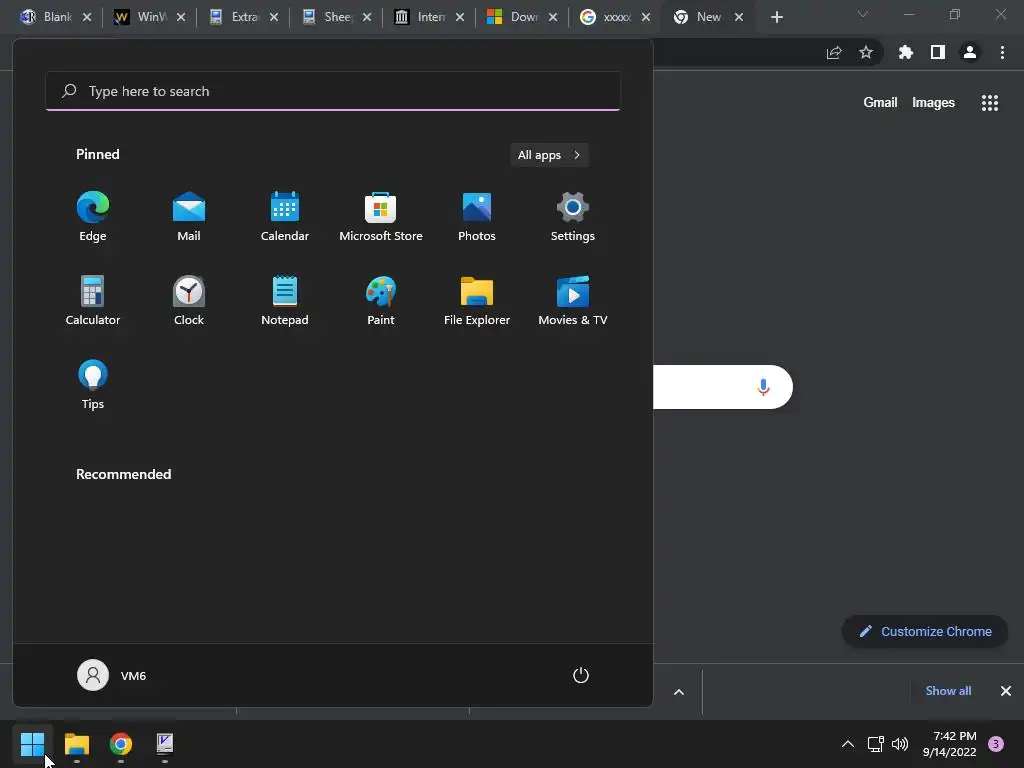
Task: Switch to the Extra Chrome tab
Action: [235, 17]
